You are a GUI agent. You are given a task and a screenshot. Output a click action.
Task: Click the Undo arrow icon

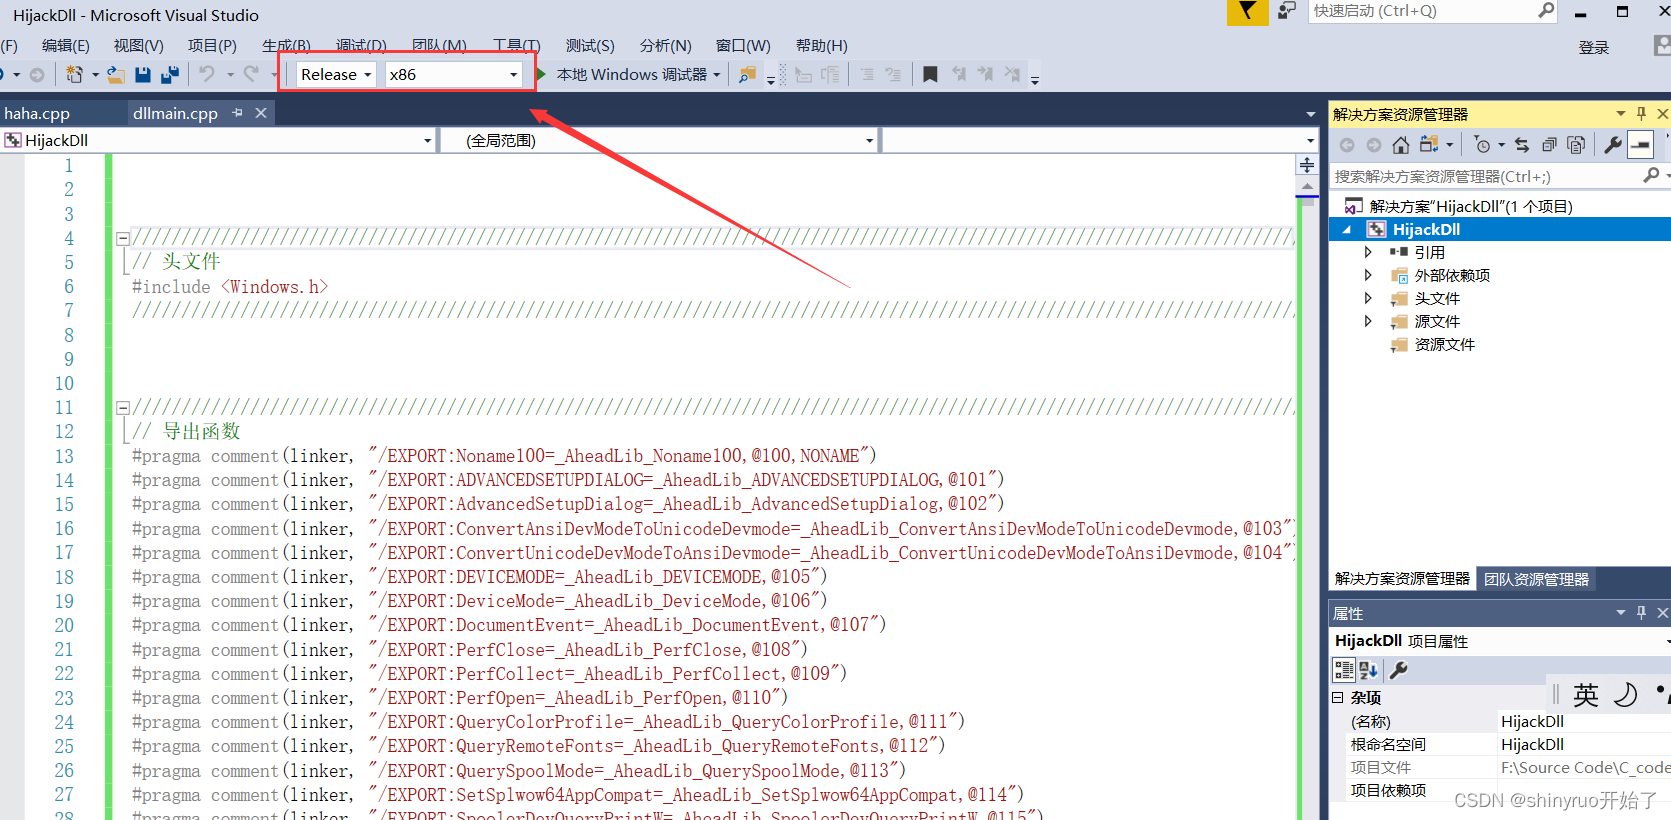coord(207,74)
